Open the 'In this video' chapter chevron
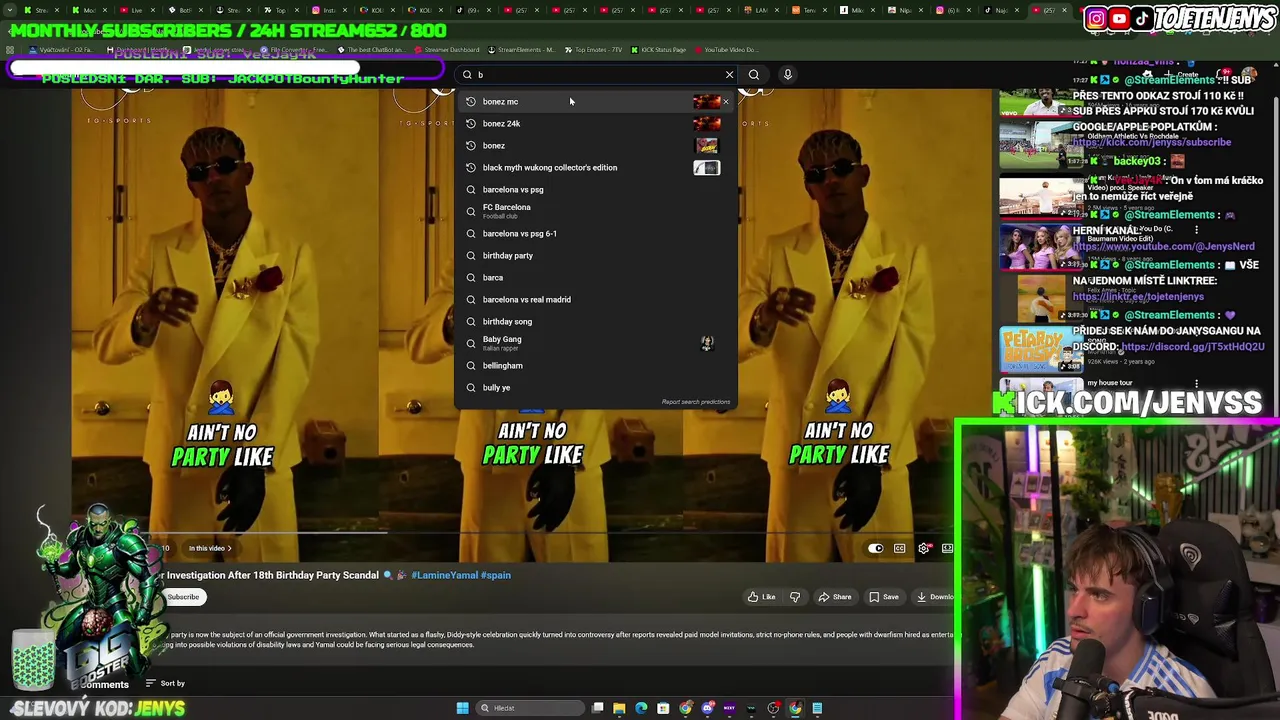This screenshot has width=1280, height=720. click(x=229, y=548)
